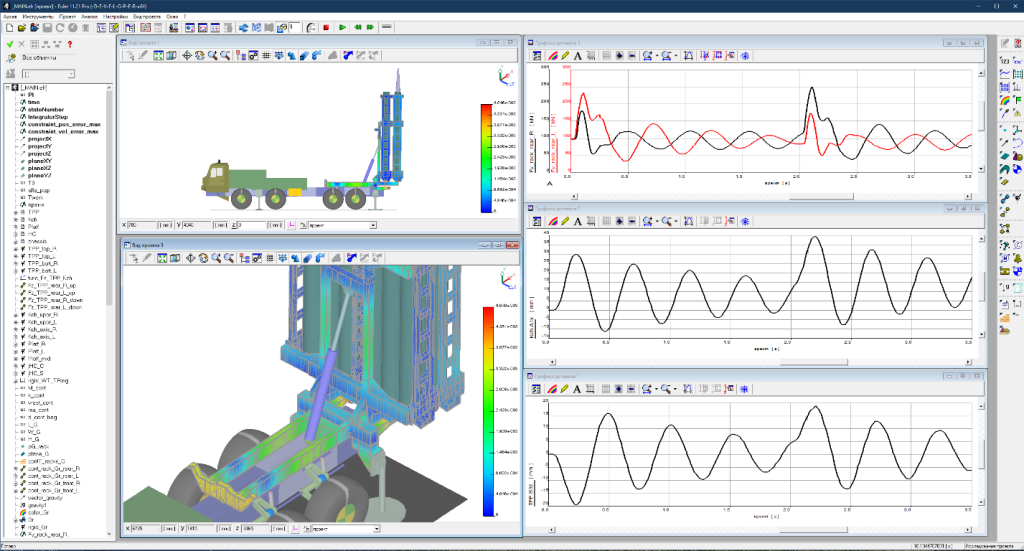Open the 'Настройки' menu
This screenshot has height=551, width=1024.
[115, 16]
